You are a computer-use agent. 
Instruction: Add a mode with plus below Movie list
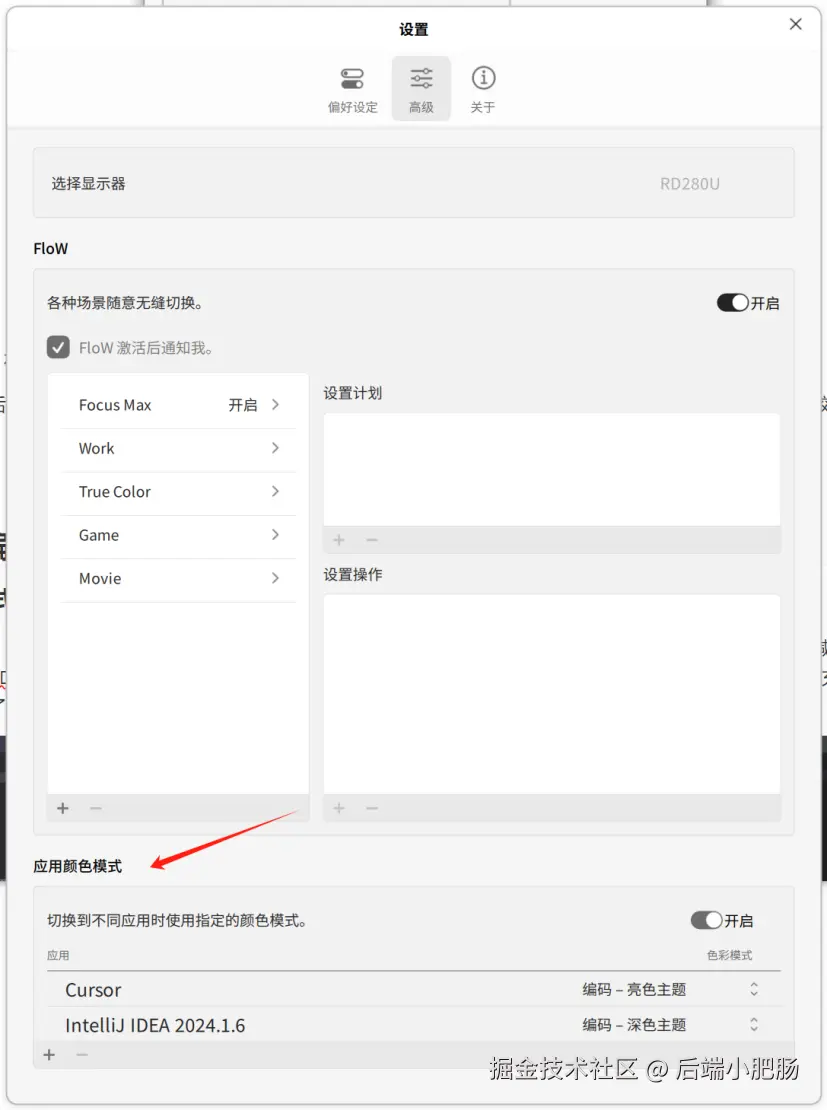tap(63, 808)
